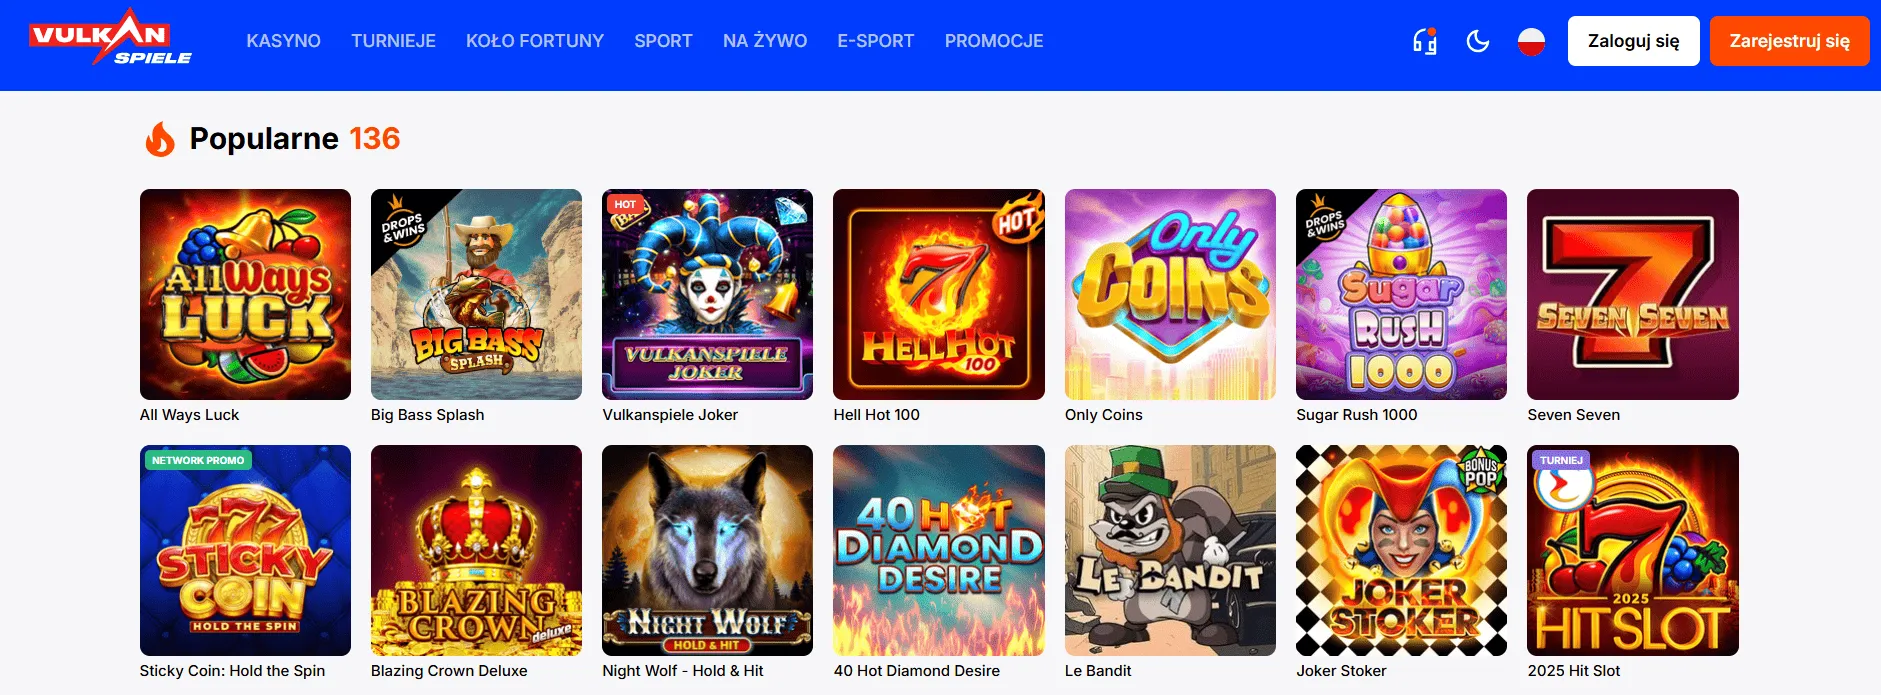1881x695 pixels.
Task: Click the Zaloguj się button
Action: pos(1633,41)
